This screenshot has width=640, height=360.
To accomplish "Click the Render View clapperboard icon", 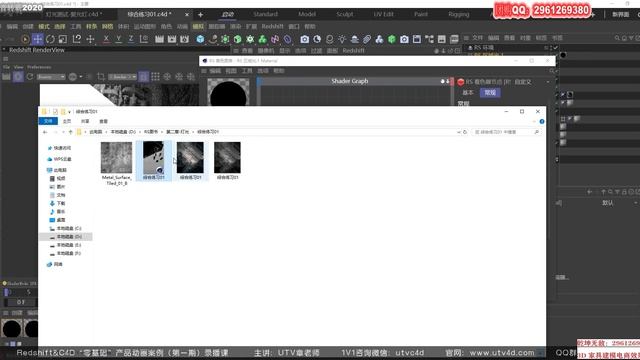I will tap(159, 39).
